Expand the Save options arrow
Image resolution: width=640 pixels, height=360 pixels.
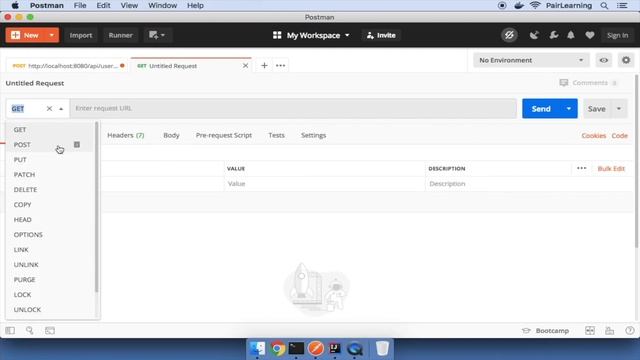click(619, 109)
